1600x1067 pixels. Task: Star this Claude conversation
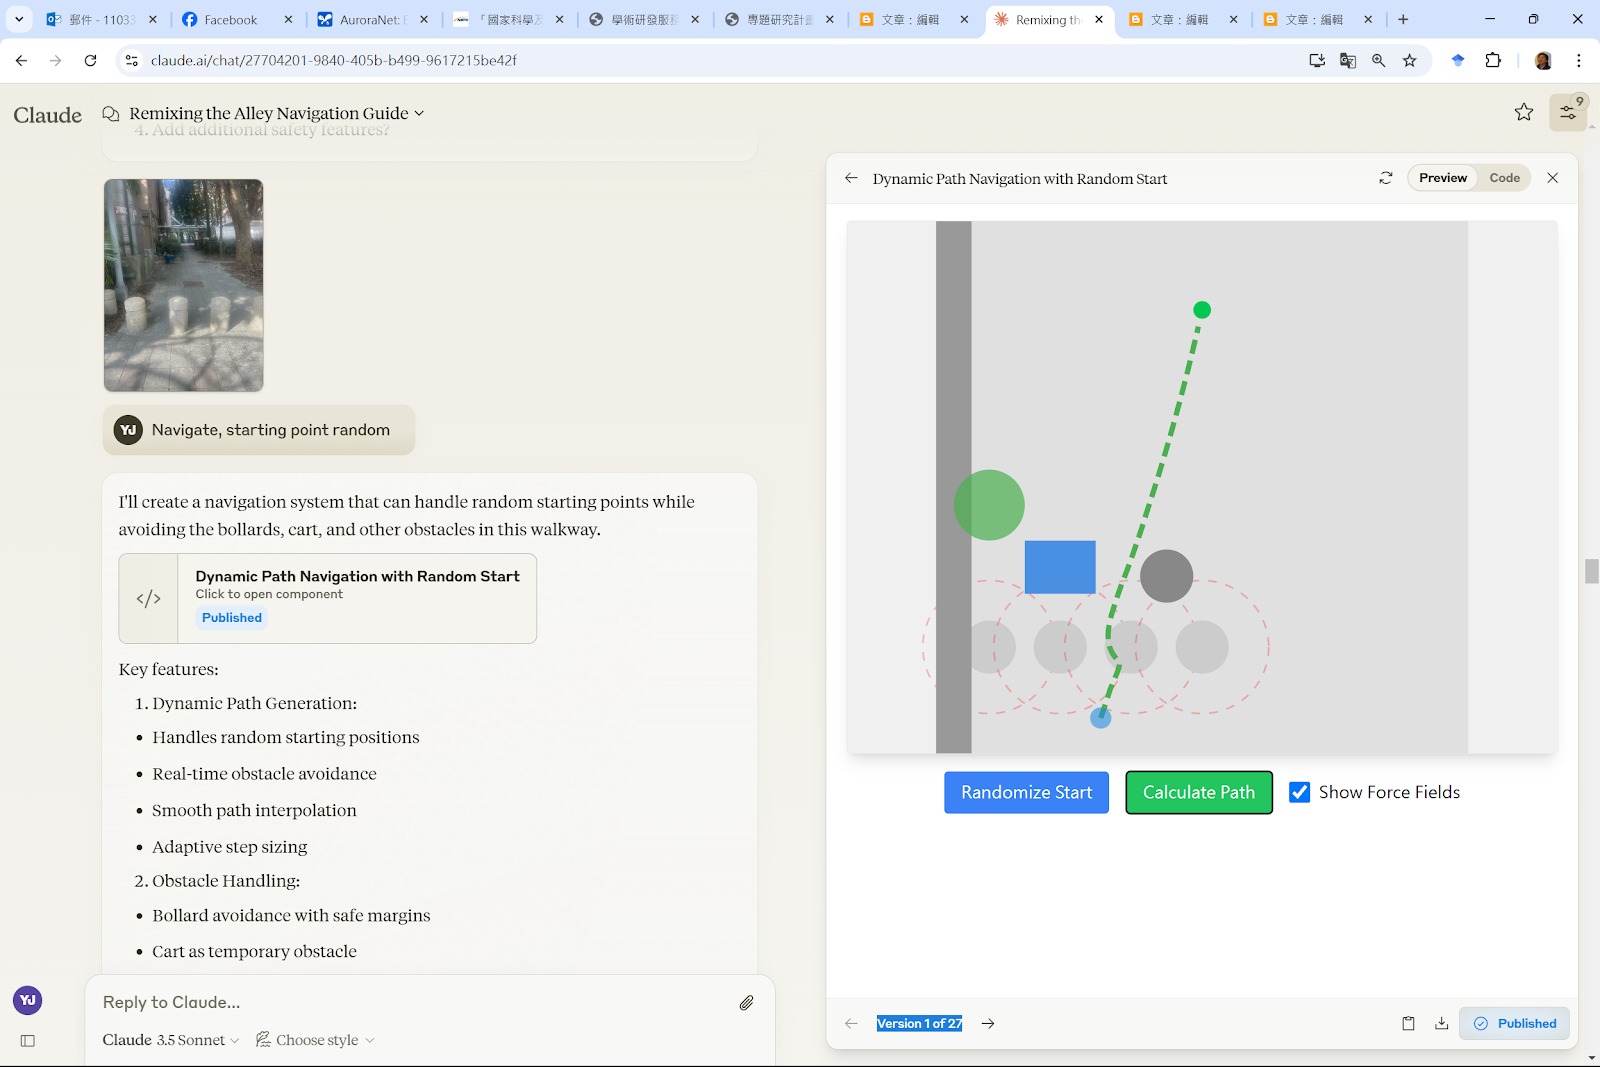[1524, 112]
